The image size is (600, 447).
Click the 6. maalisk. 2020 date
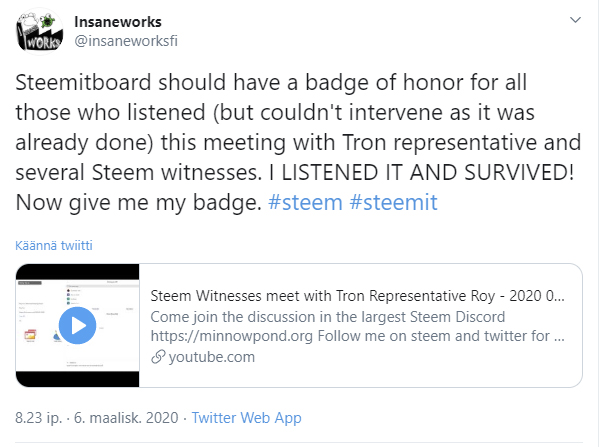coord(126,418)
